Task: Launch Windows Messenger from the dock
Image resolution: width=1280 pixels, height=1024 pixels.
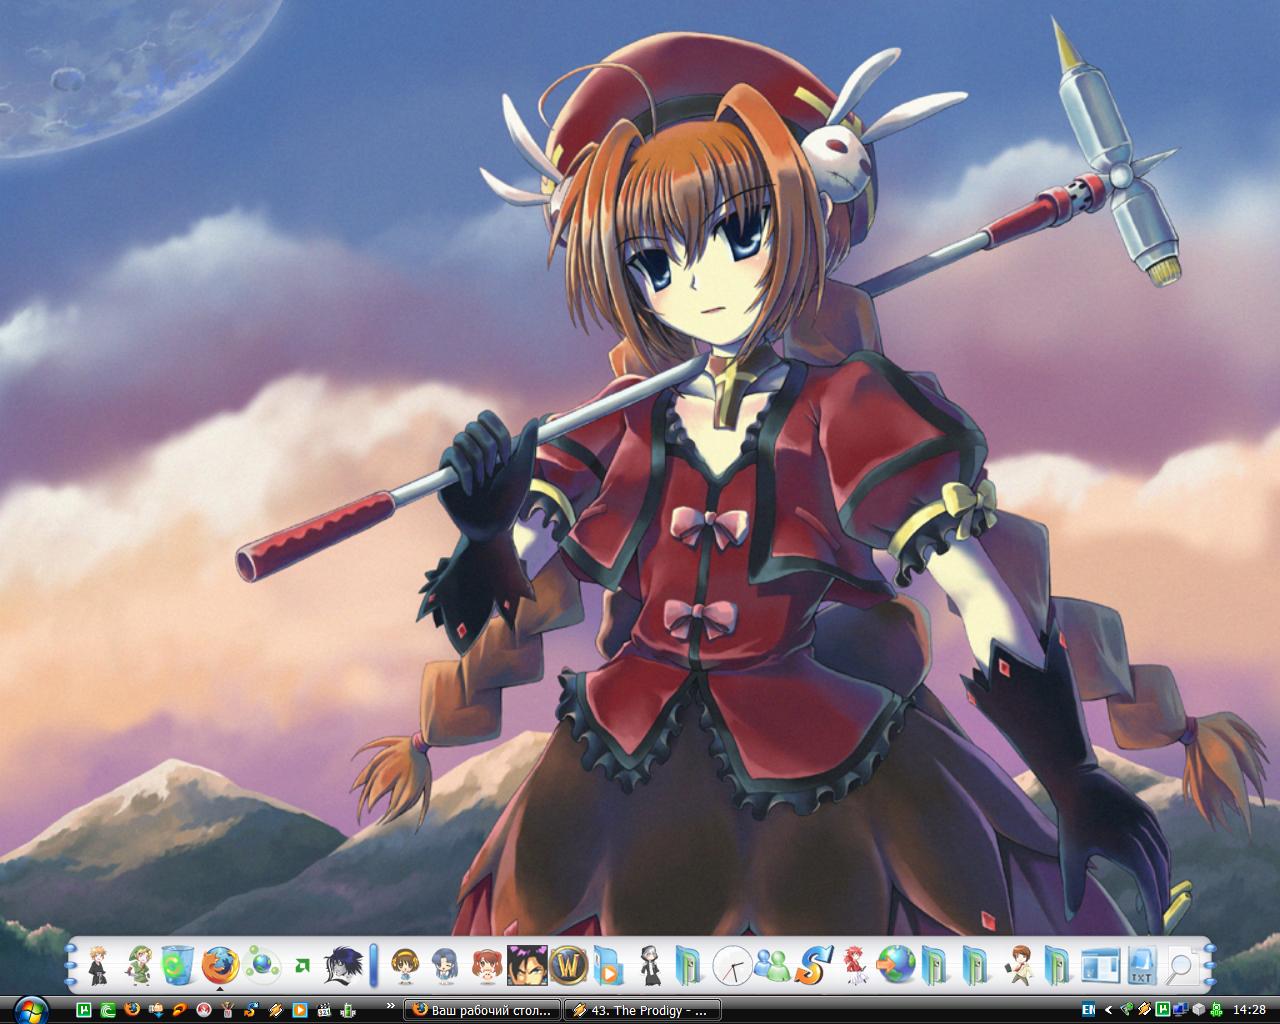Action: (x=772, y=966)
